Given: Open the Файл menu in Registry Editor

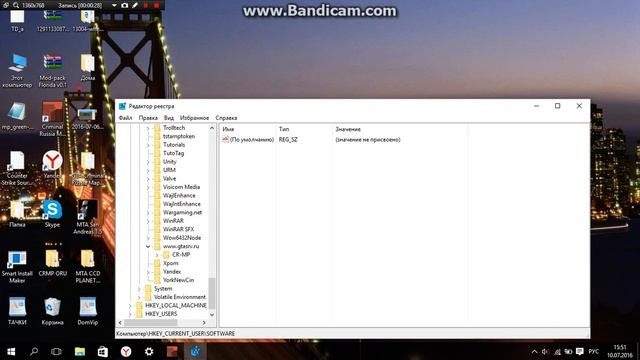Looking at the screenshot, I should pos(125,118).
